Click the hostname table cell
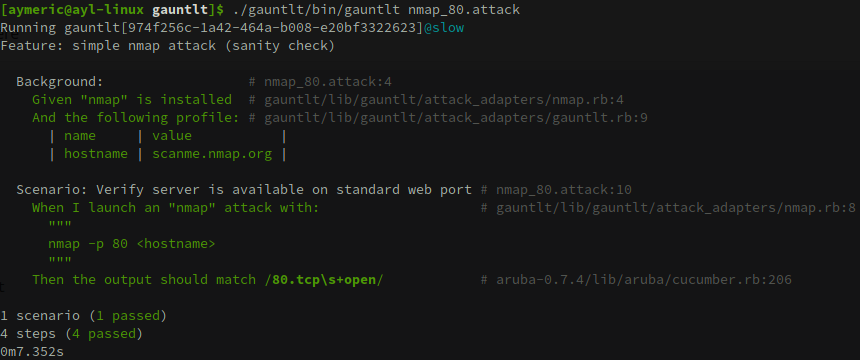This screenshot has width=860, height=360. (96, 154)
